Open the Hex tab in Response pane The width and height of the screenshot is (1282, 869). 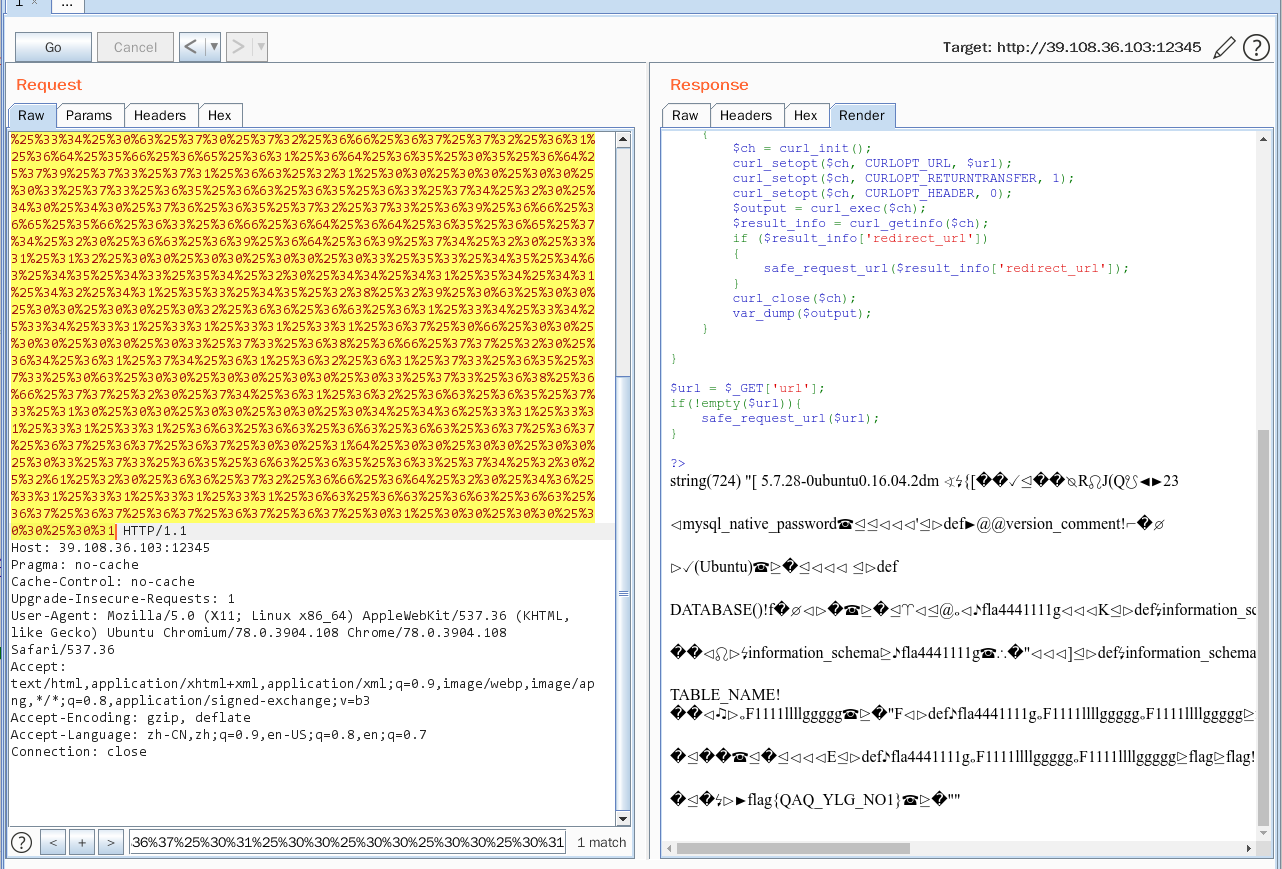point(806,115)
